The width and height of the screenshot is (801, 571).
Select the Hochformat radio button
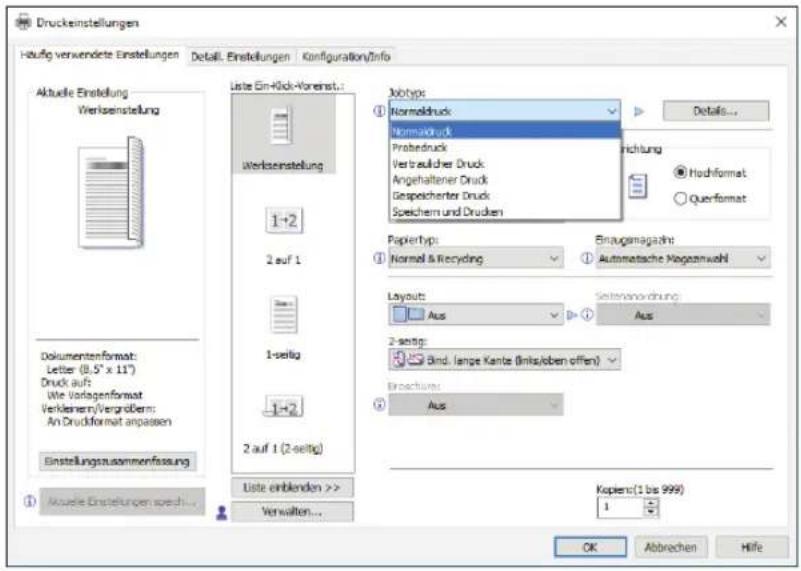coord(679,173)
